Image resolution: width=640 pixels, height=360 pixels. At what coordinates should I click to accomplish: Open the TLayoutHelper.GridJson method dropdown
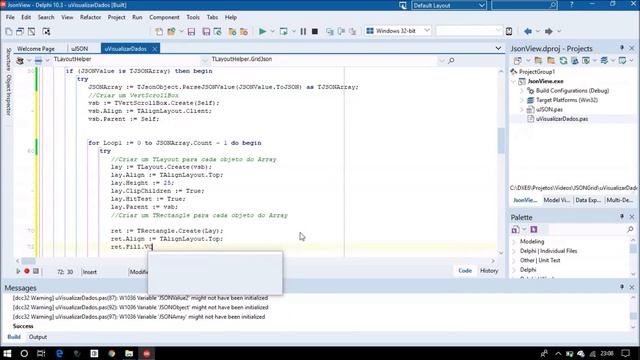441,60
